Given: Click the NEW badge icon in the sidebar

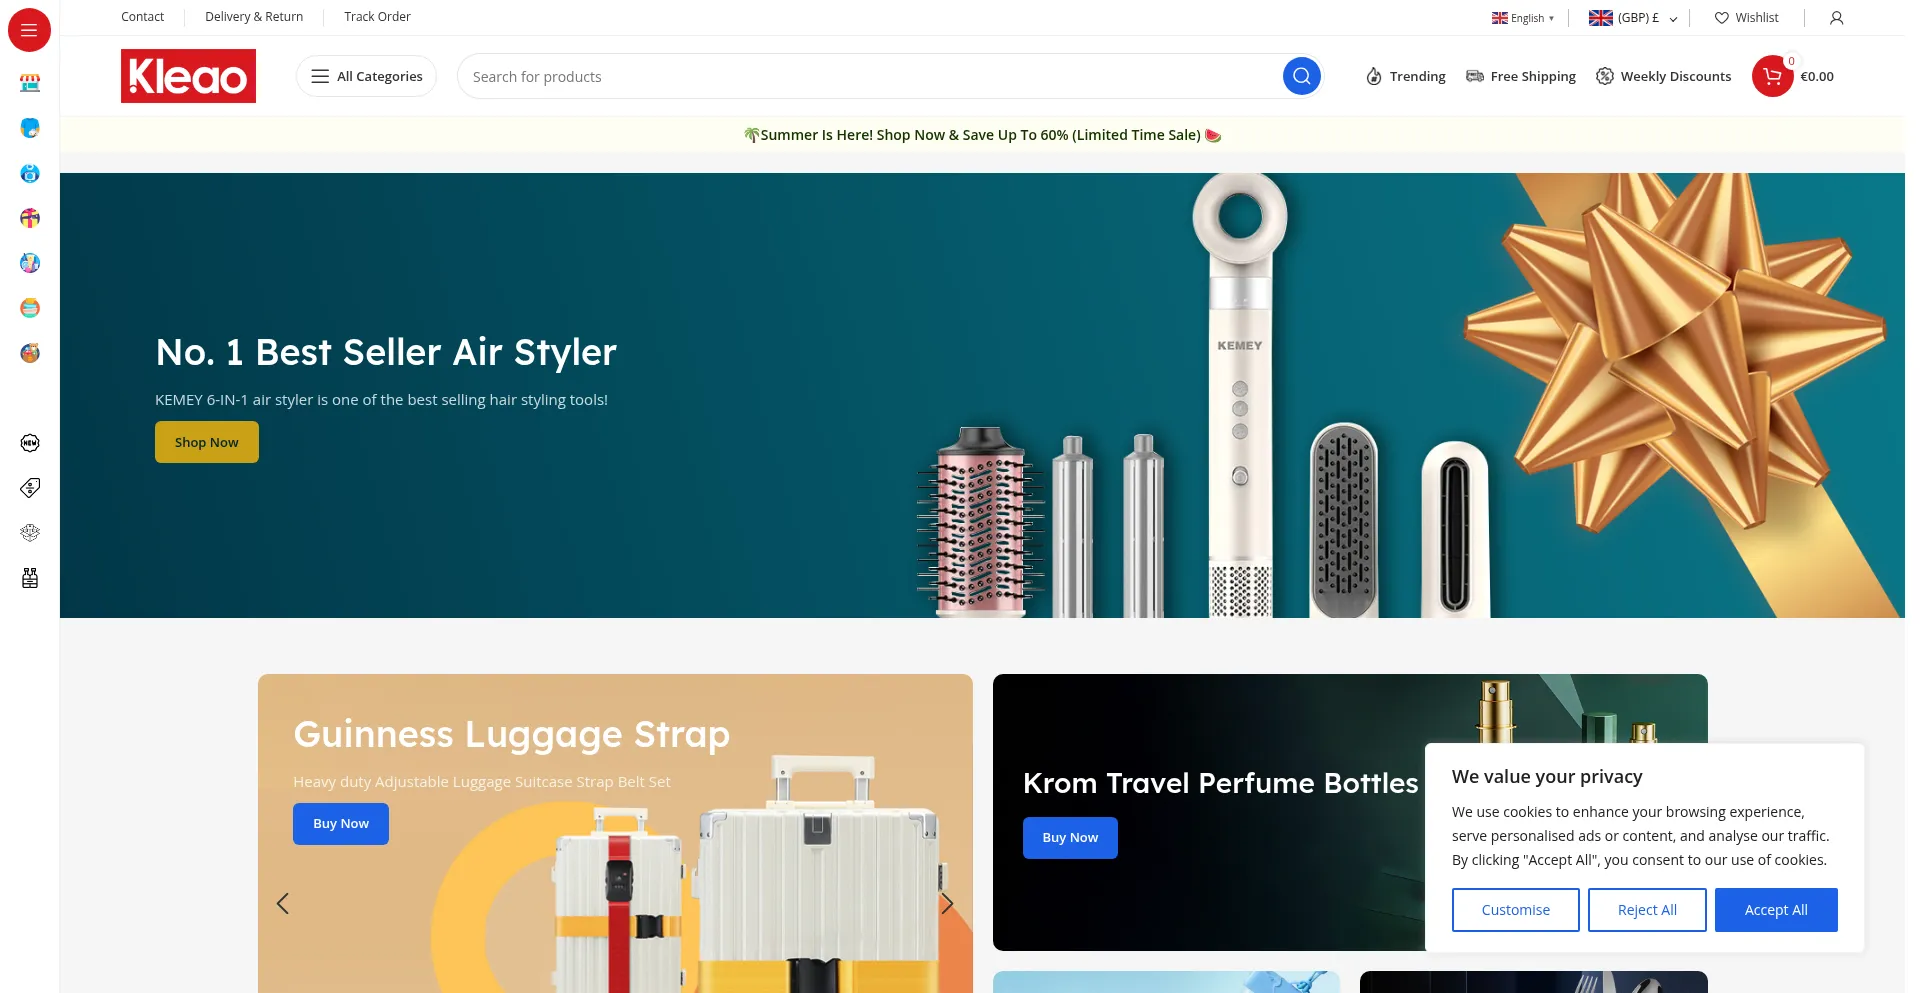Looking at the screenshot, I should (30, 443).
